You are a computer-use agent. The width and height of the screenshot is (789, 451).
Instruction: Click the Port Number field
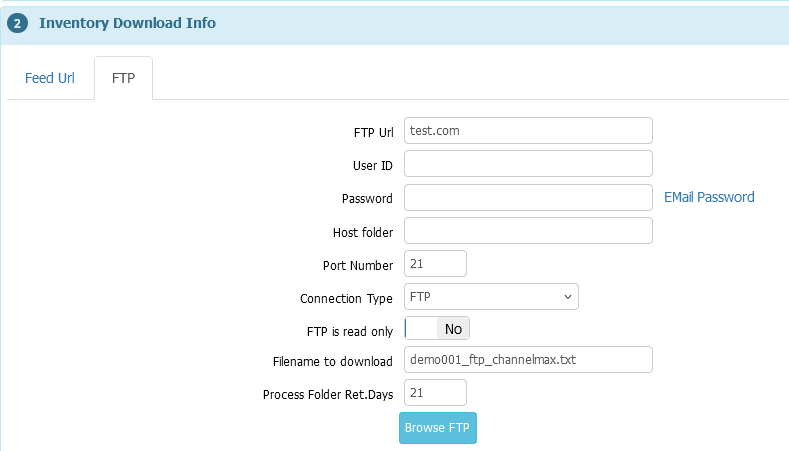435,264
